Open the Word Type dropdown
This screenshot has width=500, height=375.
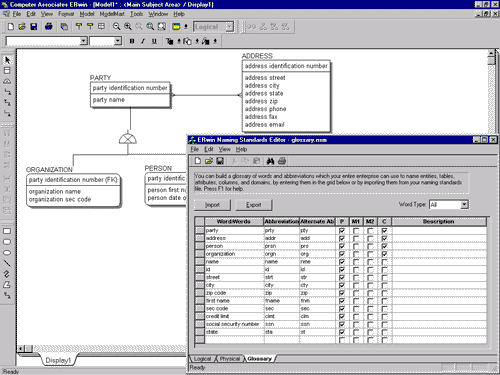point(464,205)
